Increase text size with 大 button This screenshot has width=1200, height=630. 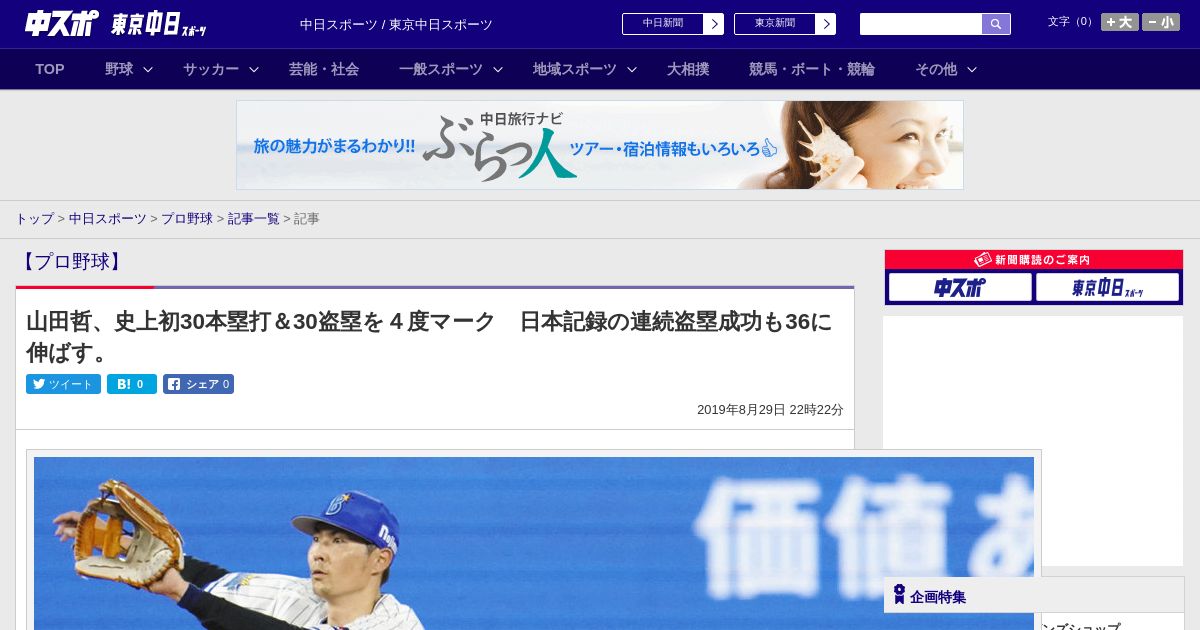tap(1120, 22)
